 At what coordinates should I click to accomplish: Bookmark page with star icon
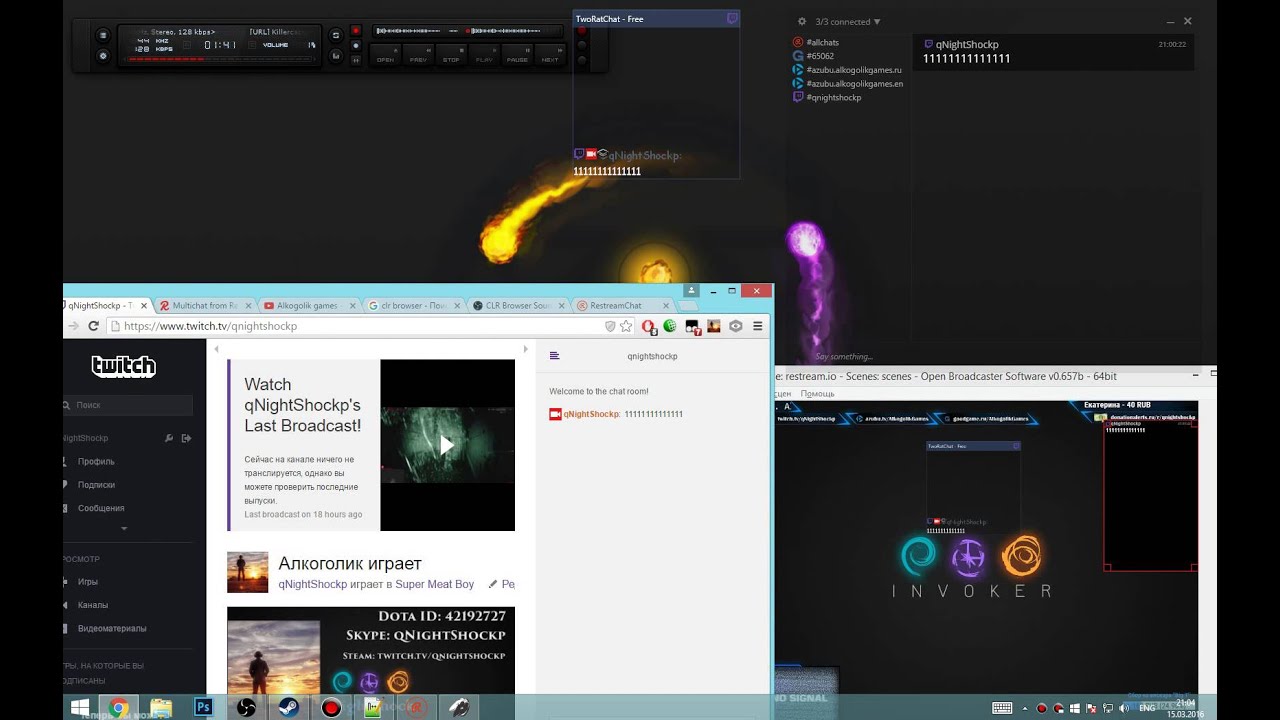[x=626, y=326]
